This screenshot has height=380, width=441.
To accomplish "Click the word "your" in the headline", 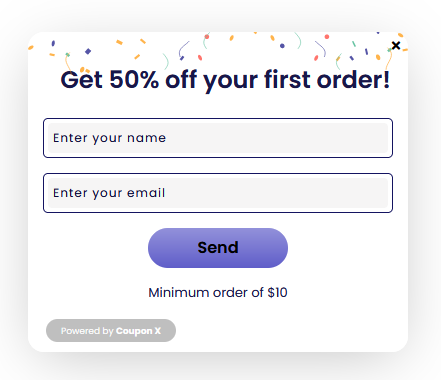I will click(231, 82).
